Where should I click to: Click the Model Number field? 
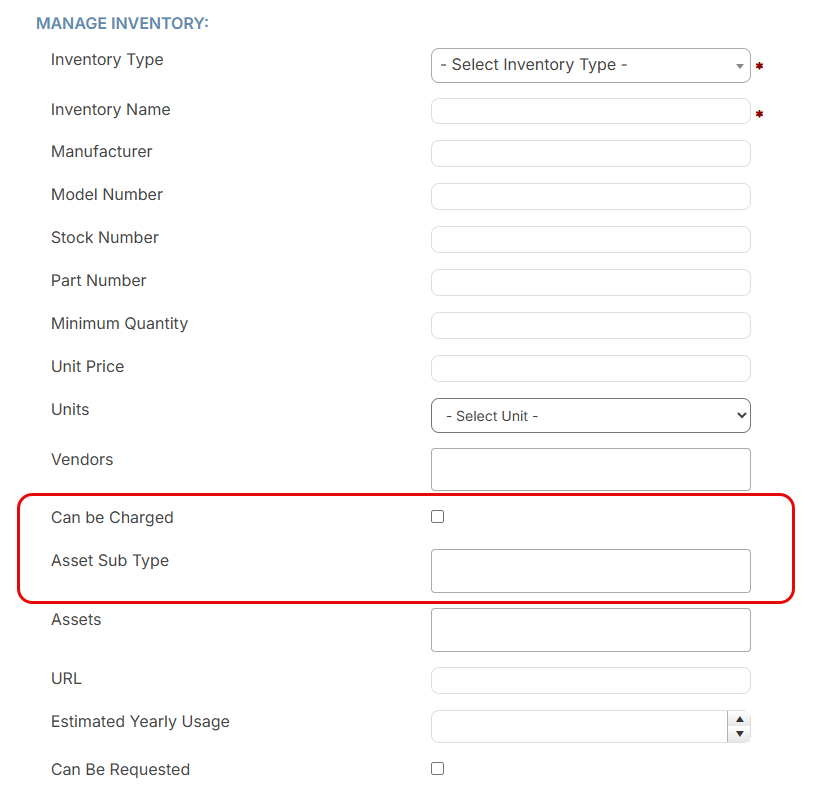click(590, 196)
